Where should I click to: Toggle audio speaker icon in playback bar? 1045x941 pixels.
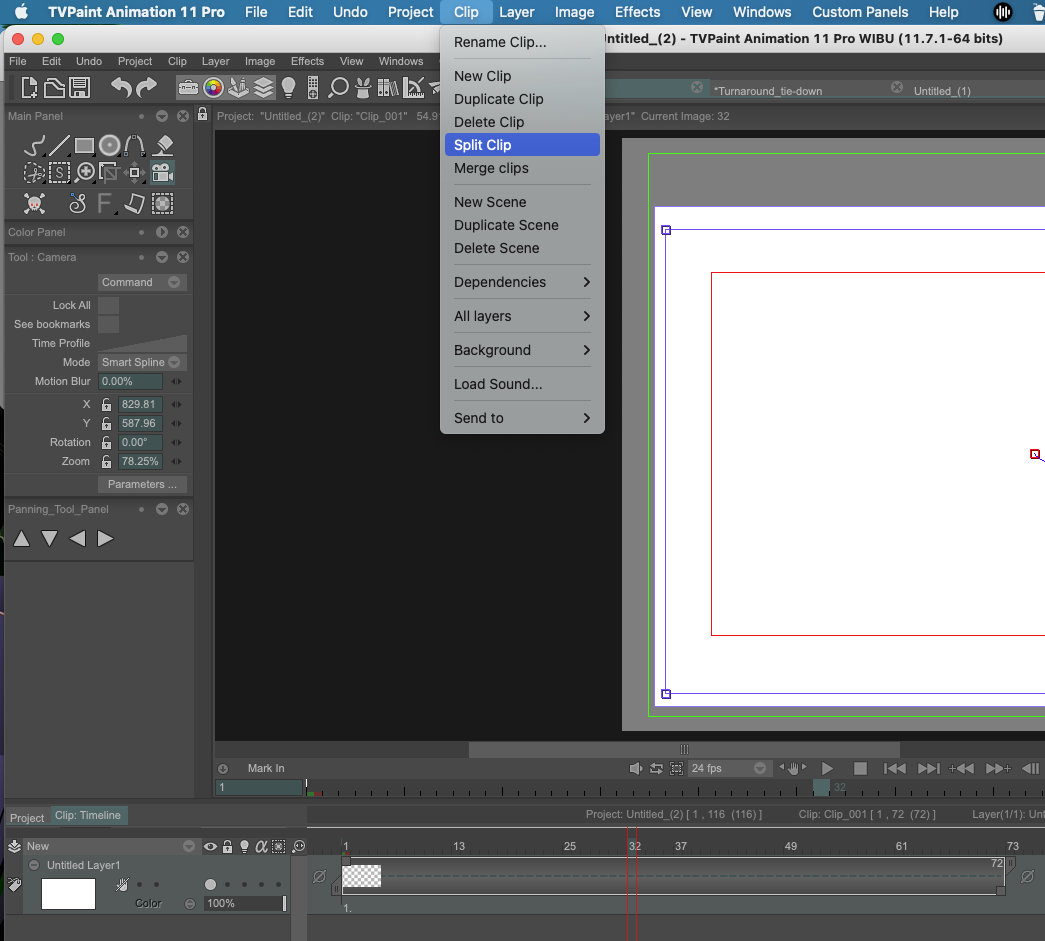tap(635, 768)
